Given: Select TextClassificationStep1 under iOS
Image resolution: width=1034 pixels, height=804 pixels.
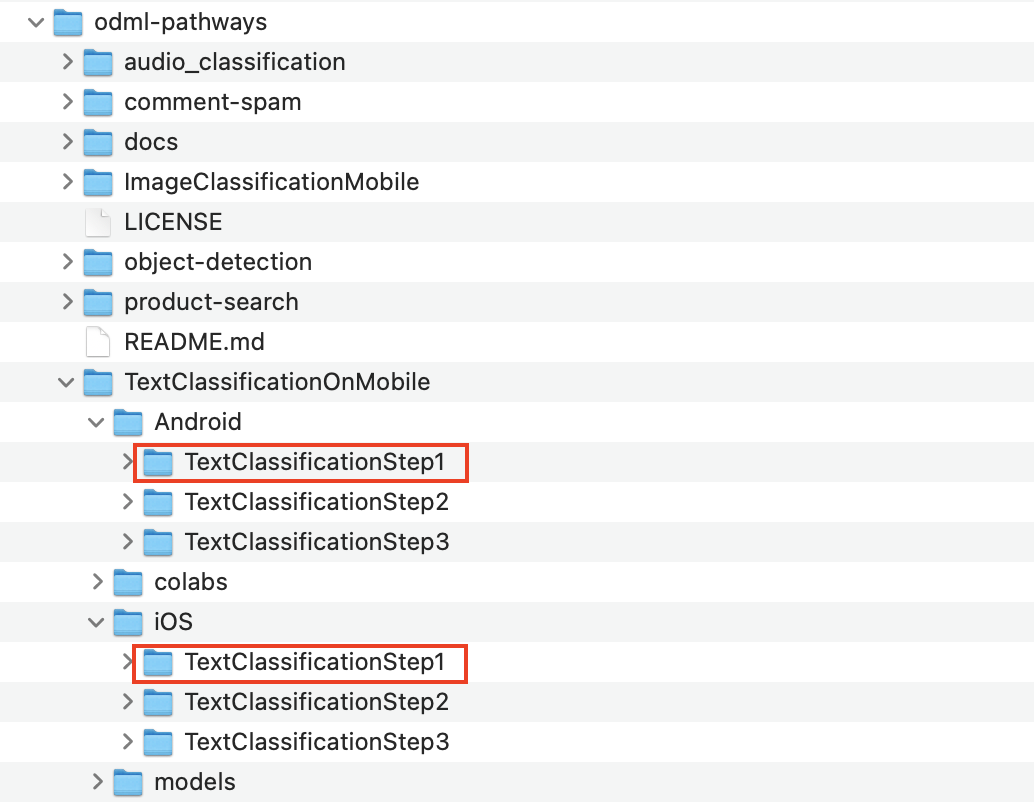Looking at the screenshot, I should click(316, 662).
